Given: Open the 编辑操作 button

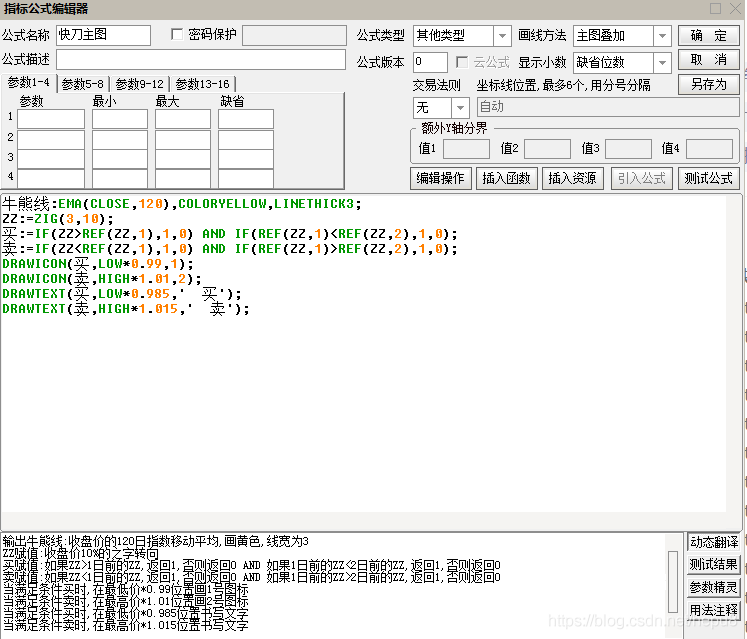Looking at the screenshot, I should 441,178.
